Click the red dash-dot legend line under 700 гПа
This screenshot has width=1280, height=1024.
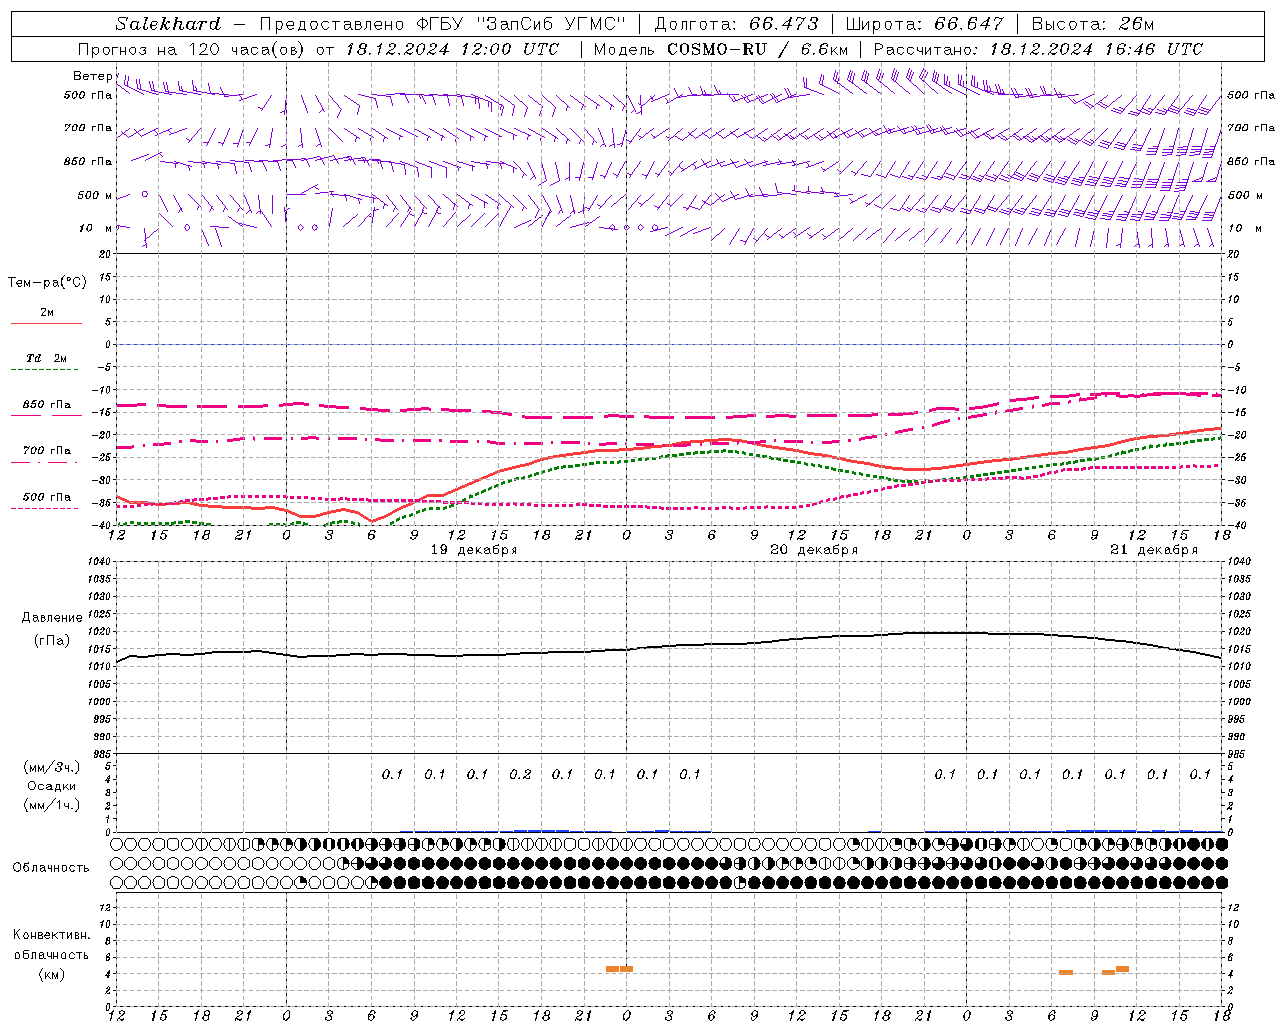pos(44,463)
